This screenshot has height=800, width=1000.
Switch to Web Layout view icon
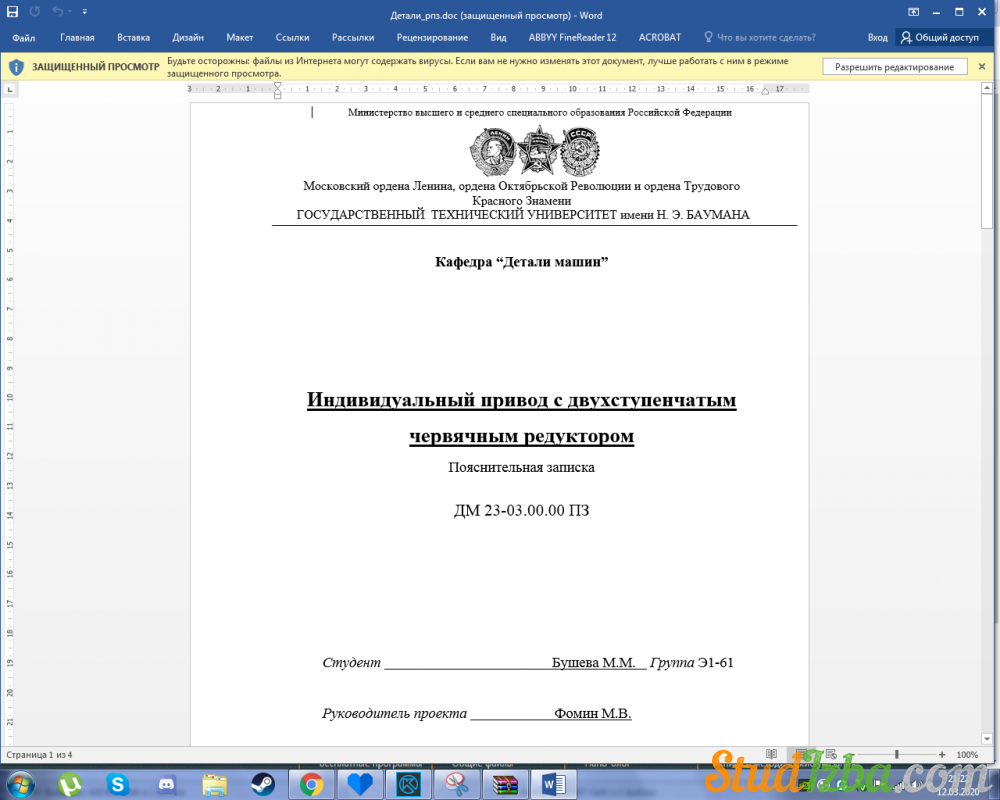(830, 754)
